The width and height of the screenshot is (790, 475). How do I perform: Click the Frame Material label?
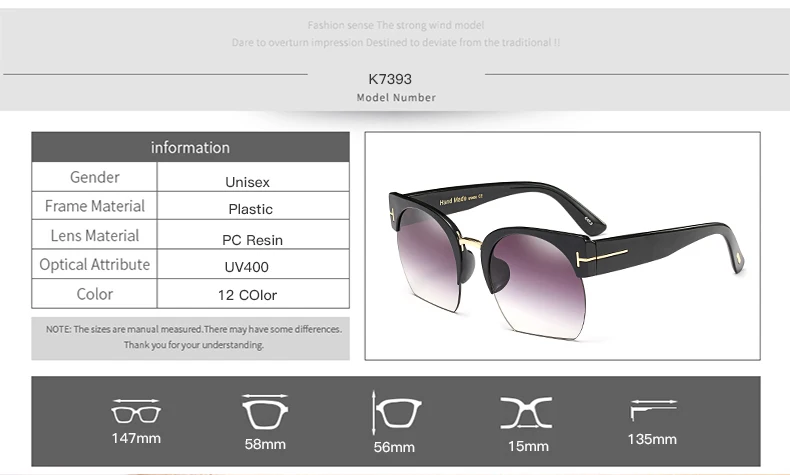click(x=95, y=206)
